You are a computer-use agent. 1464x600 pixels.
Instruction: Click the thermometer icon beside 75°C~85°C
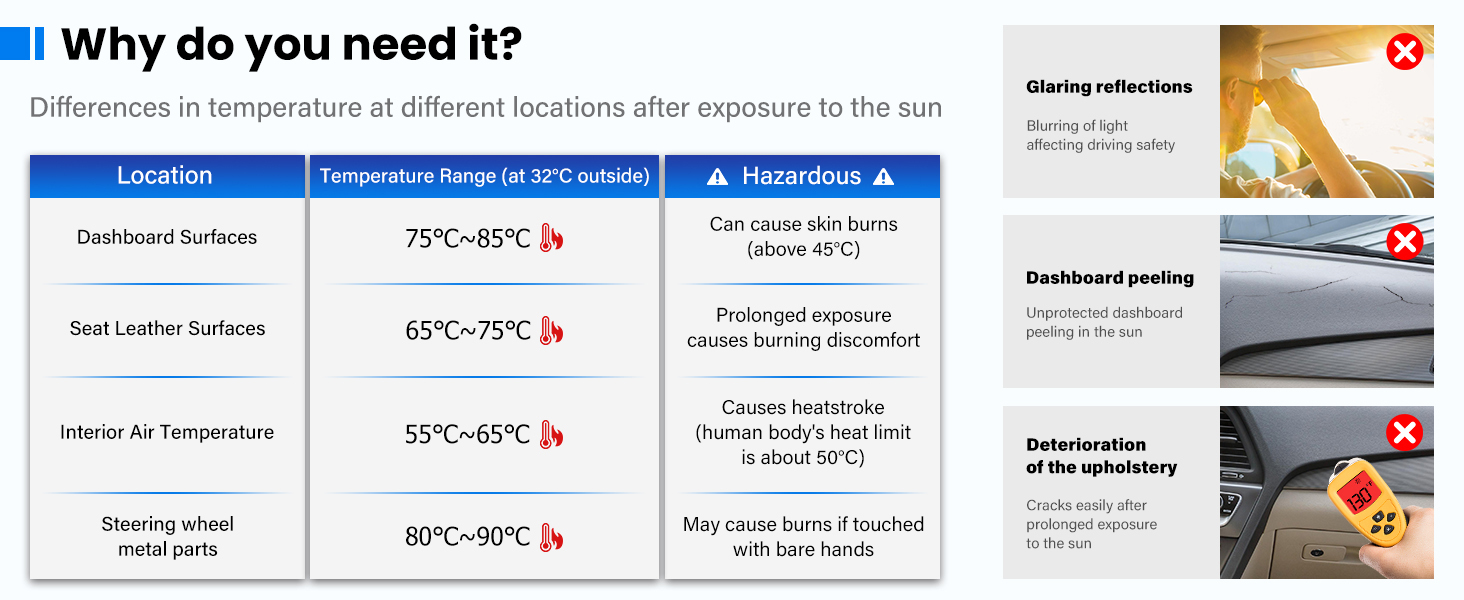pyautogui.click(x=551, y=238)
